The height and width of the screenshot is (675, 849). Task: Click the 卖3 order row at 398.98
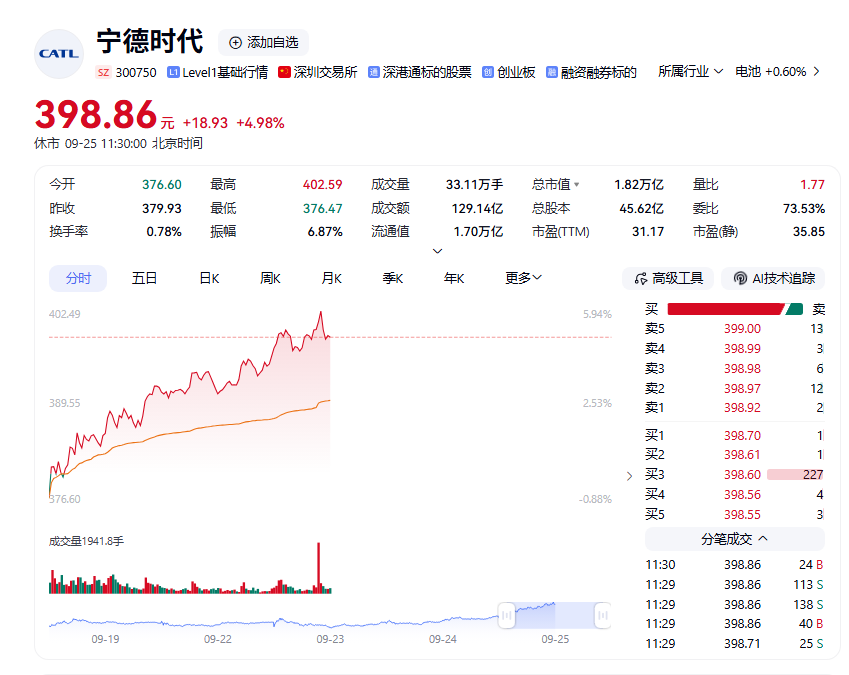point(734,369)
